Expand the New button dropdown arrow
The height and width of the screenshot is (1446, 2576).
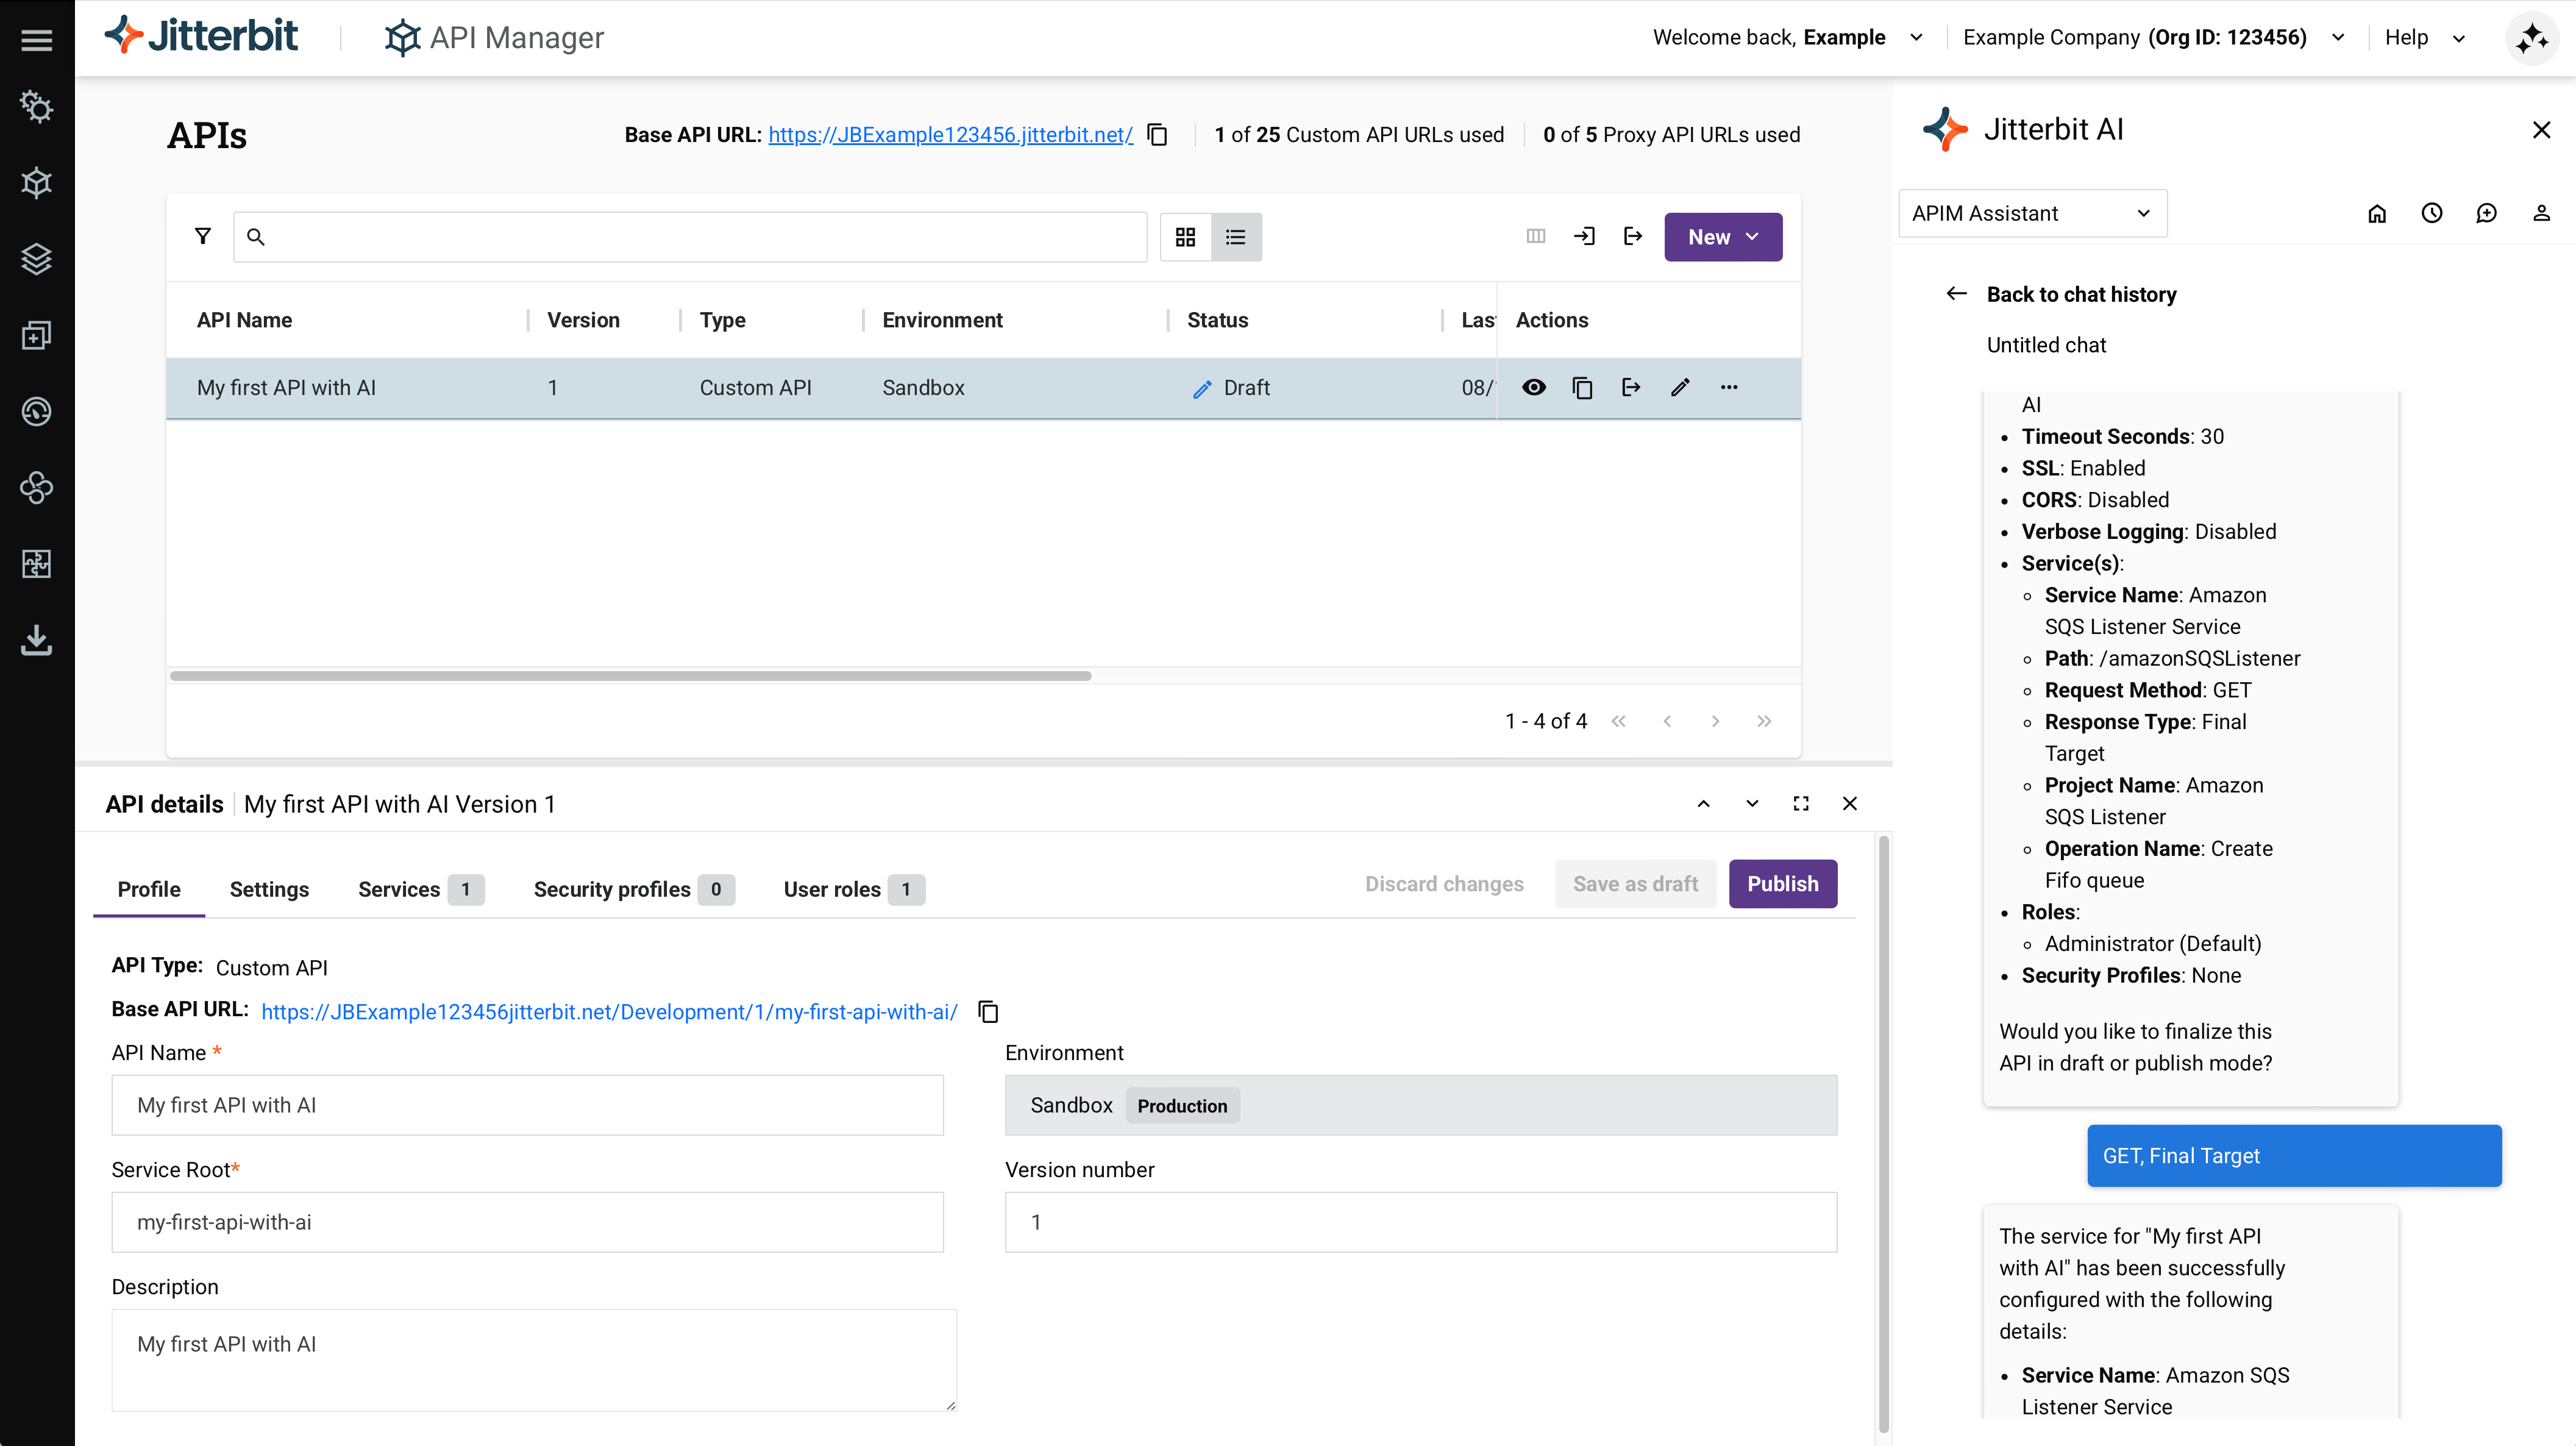(1753, 236)
